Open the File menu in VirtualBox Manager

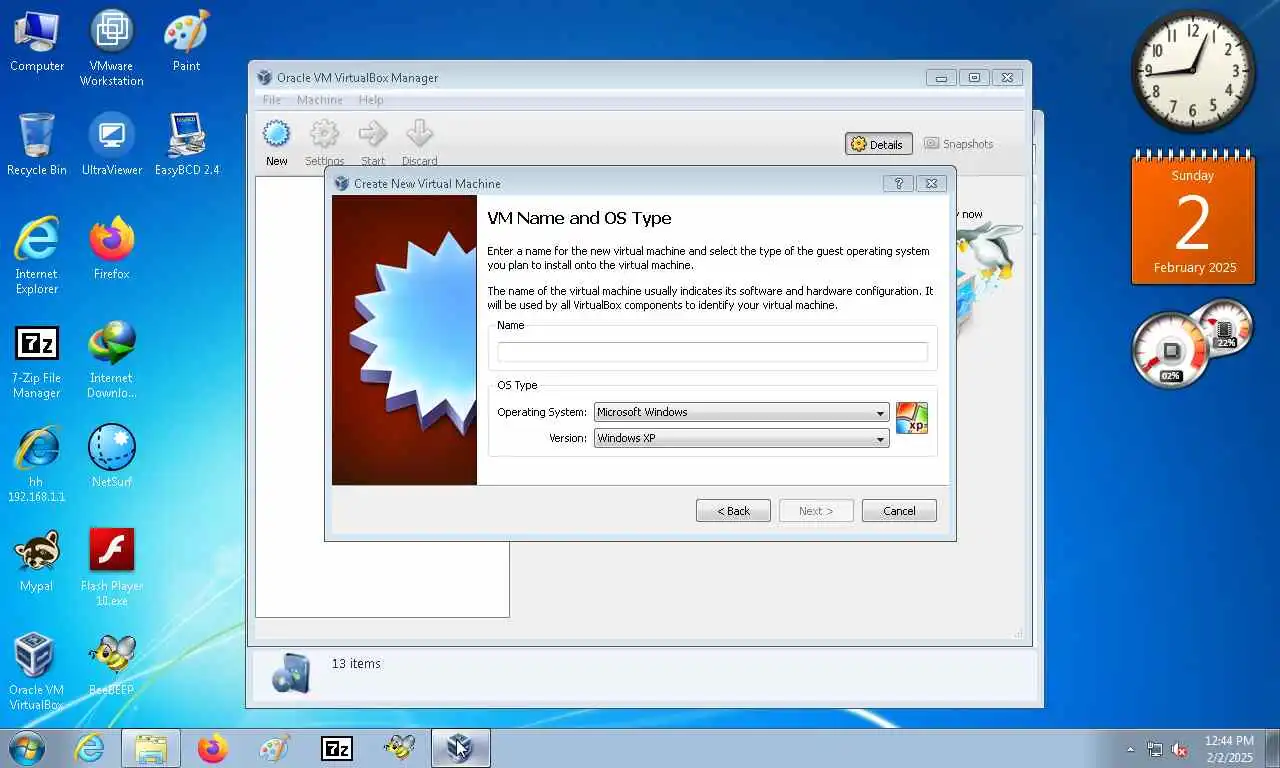click(x=272, y=100)
